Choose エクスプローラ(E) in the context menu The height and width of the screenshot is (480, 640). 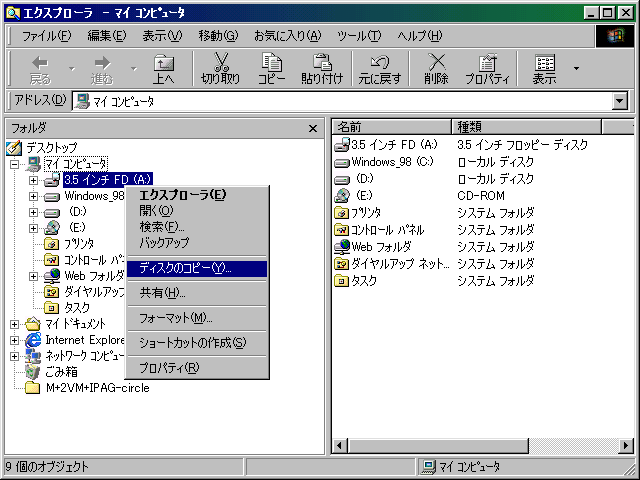tap(197, 195)
